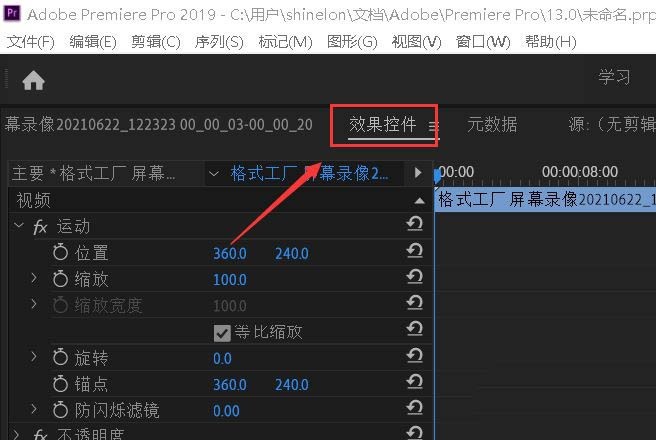Toggle animation stopwatch for 旋转
Image resolution: width=656 pixels, height=440 pixels.
pos(60,357)
